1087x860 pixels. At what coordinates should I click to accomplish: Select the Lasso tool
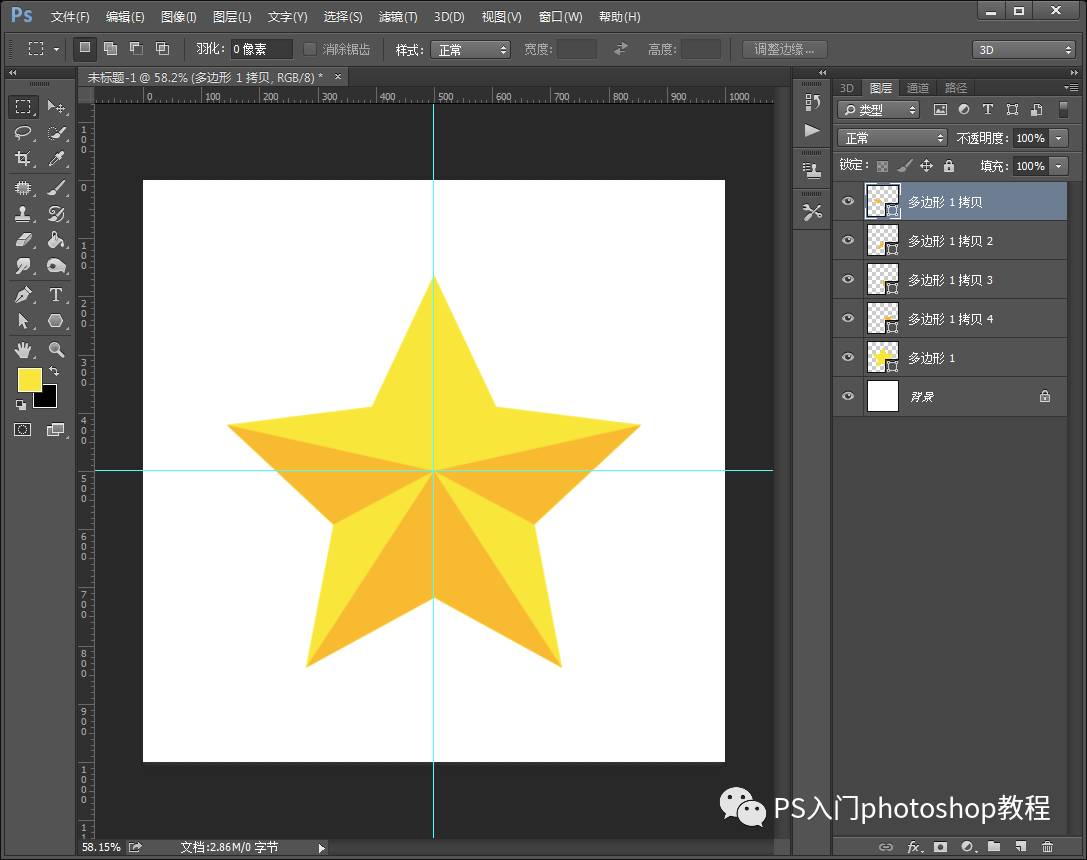pyautogui.click(x=23, y=133)
